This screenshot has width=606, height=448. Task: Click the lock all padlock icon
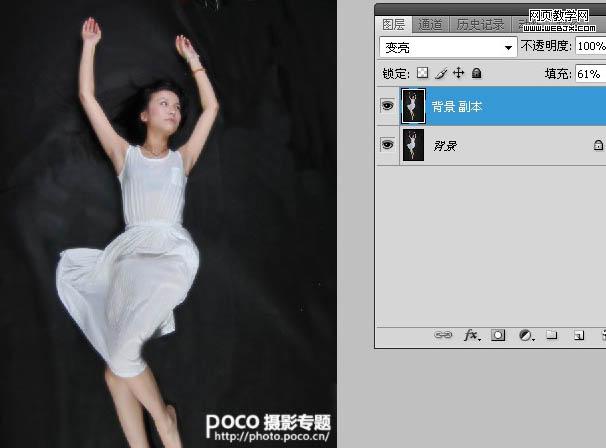[477, 73]
